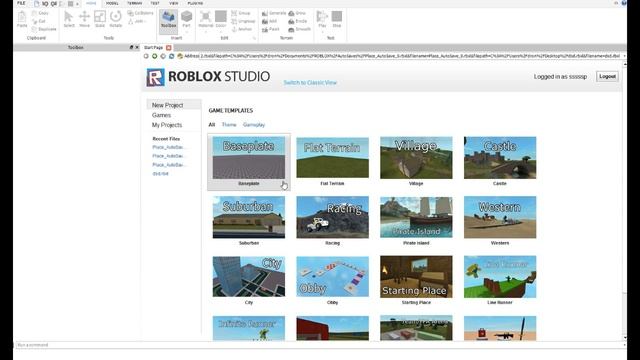This screenshot has width=640, height=360.
Task: Toggle the Anchor tool
Action: click(x=242, y=29)
